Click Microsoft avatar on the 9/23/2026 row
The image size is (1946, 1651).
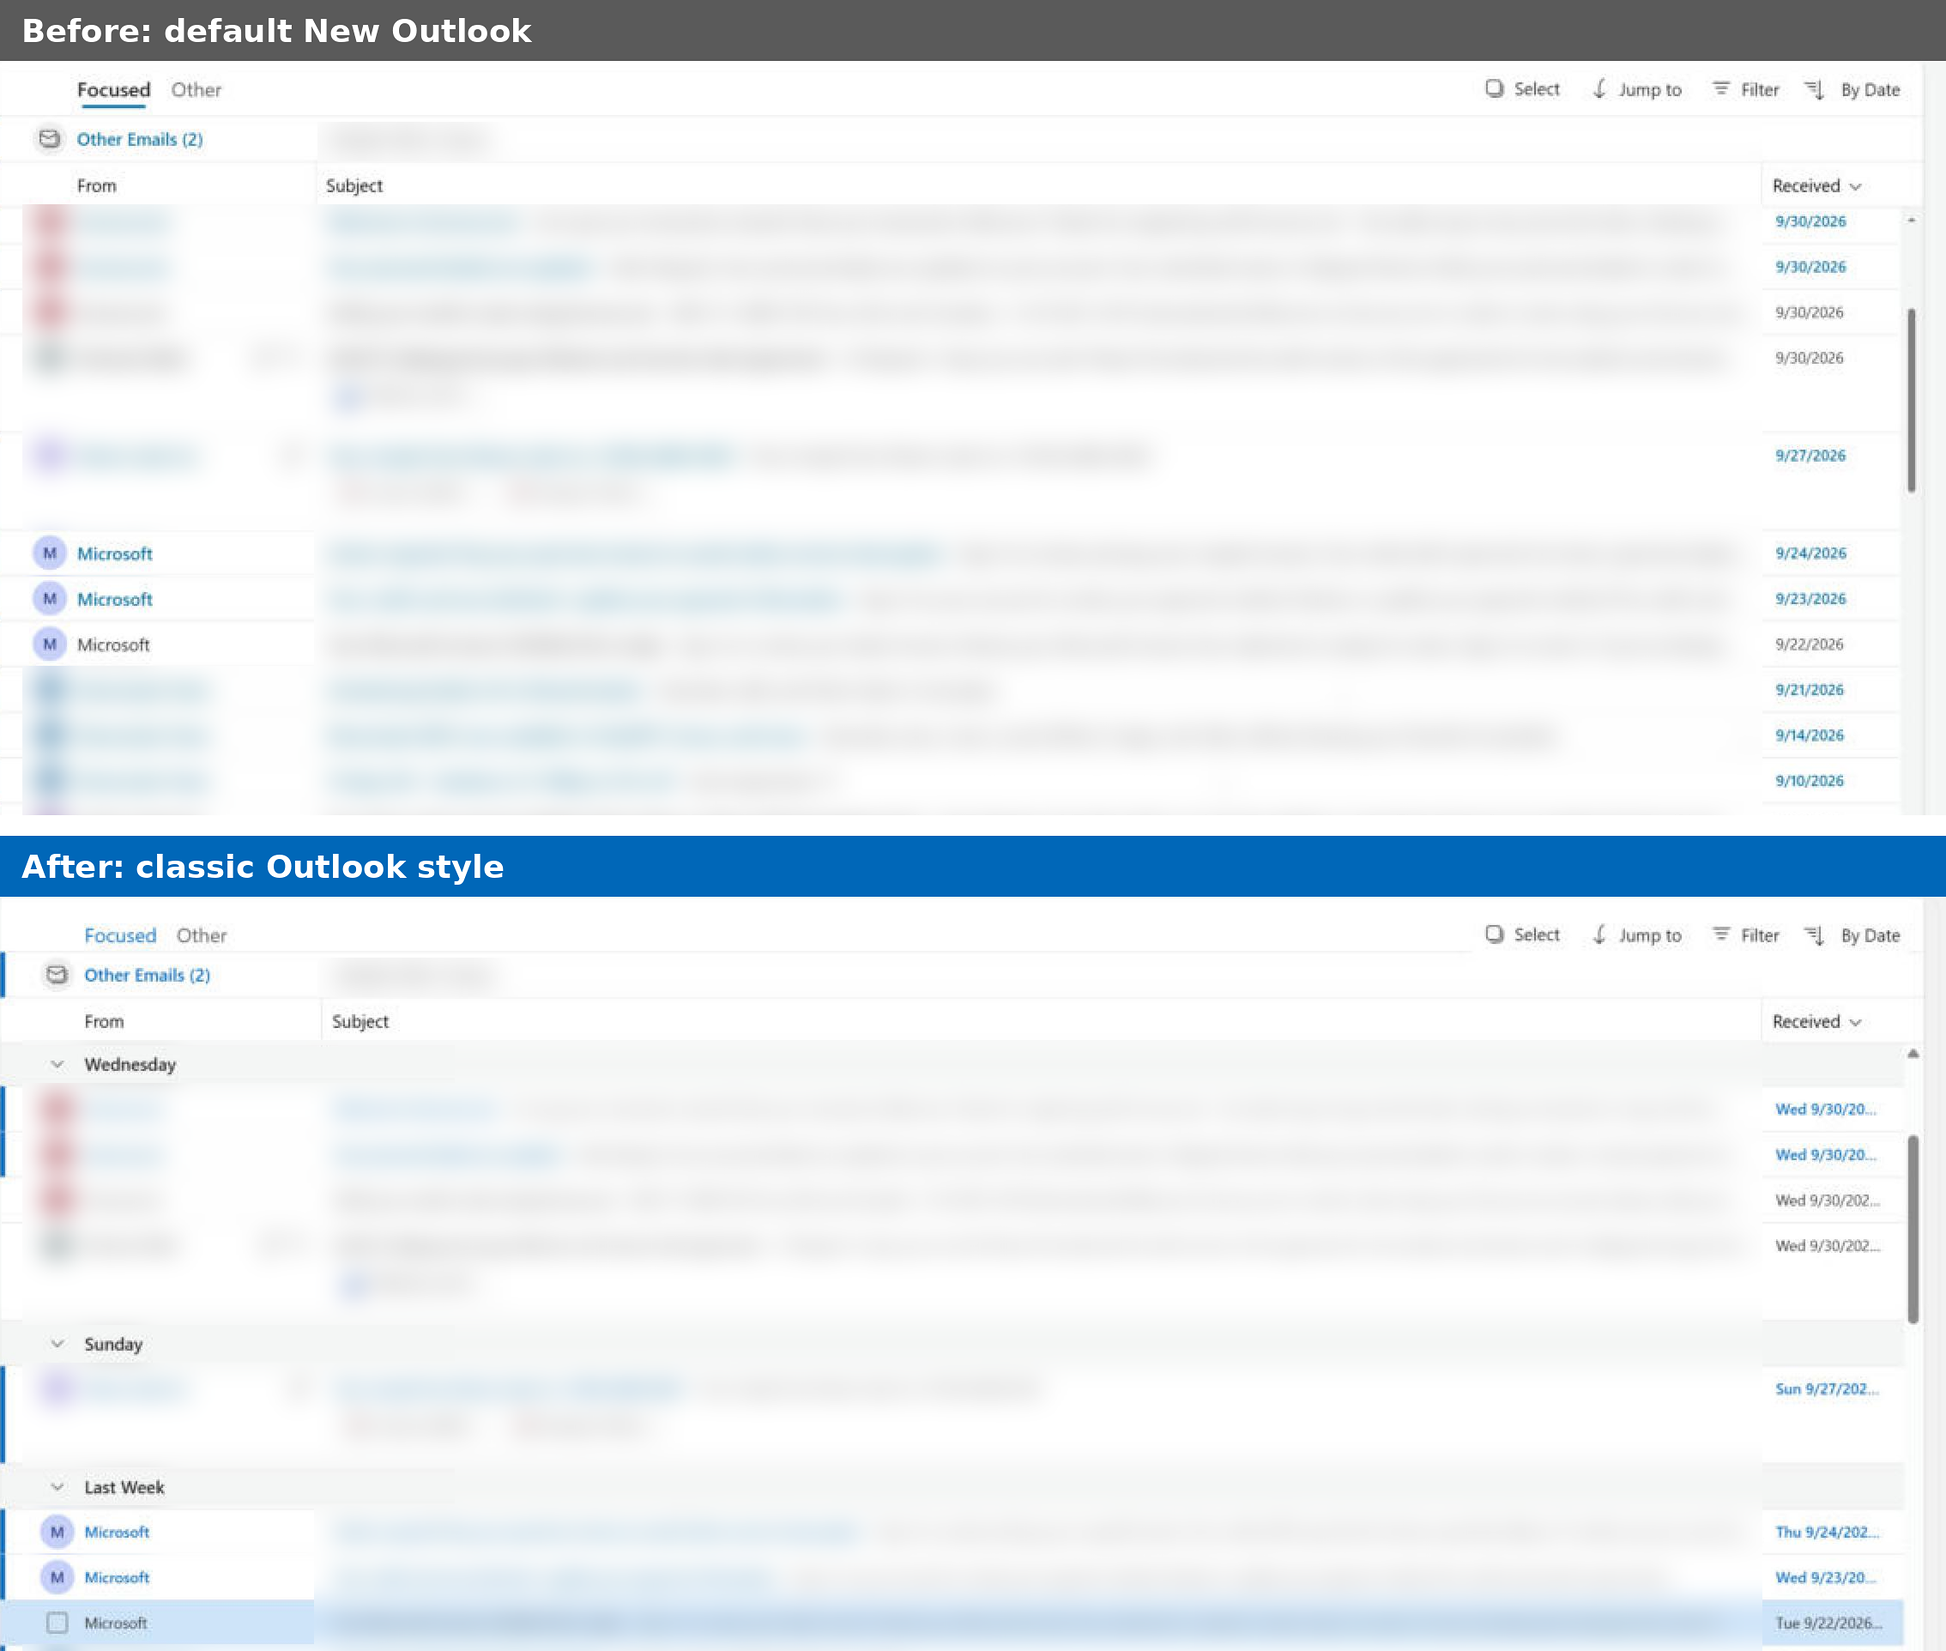pos(50,599)
